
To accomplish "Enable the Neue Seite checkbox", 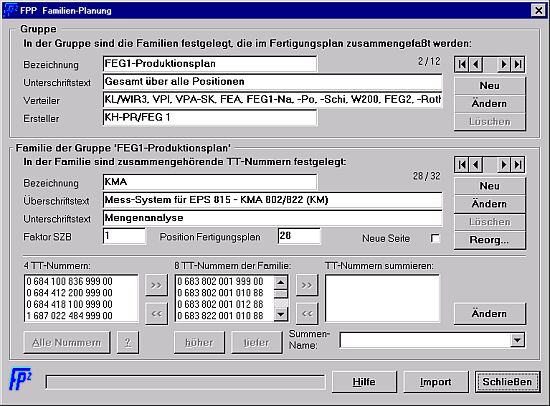I will (435, 238).
